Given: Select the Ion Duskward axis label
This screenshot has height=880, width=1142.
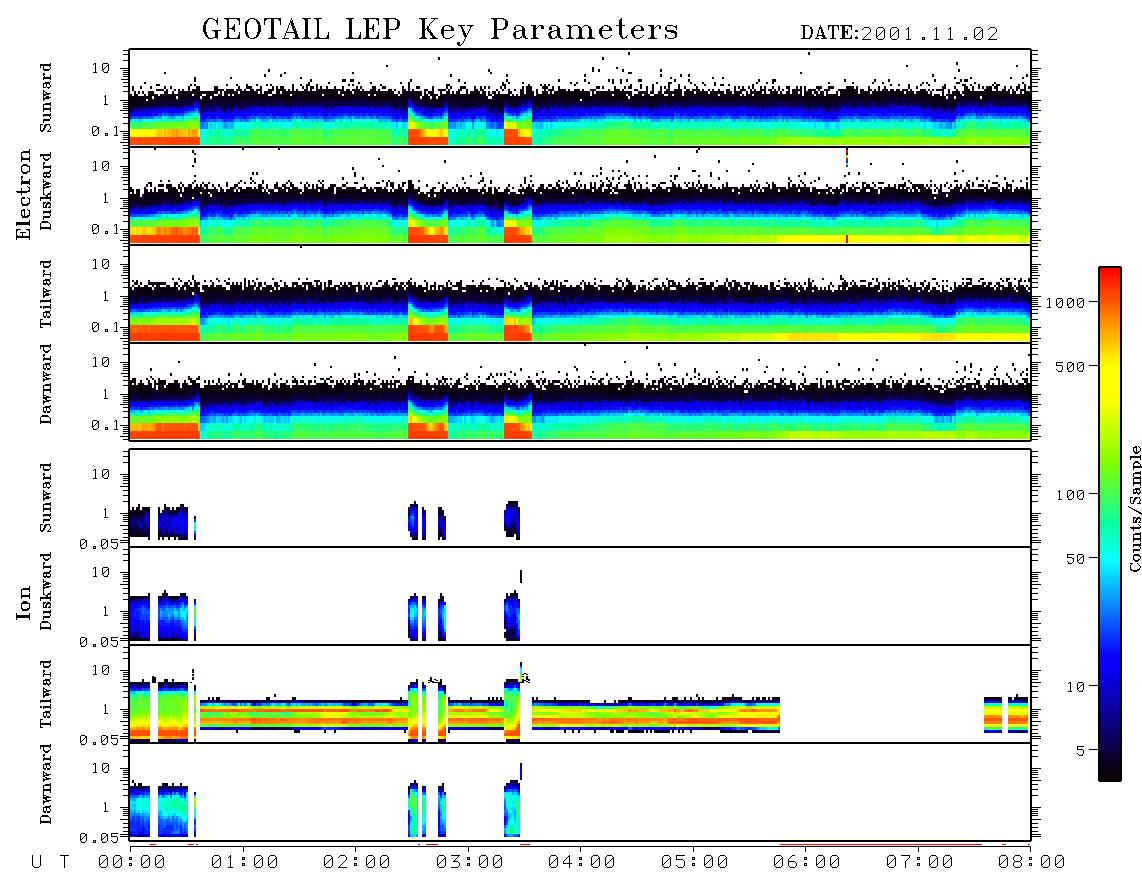Looking at the screenshot, I should click(46, 592).
